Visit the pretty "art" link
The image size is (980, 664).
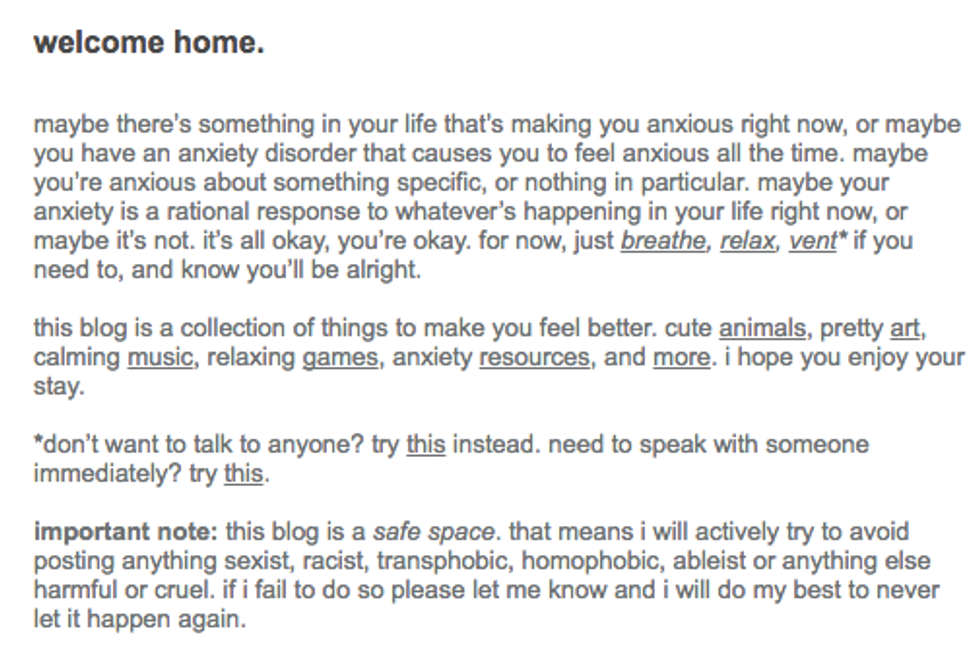(904, 328)
